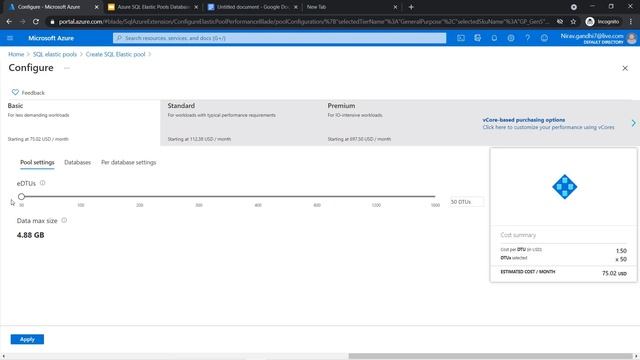This screenshot has height=360, width=640.
Task: Click the third-party cookie eye icon
Action: click(560, 22)
